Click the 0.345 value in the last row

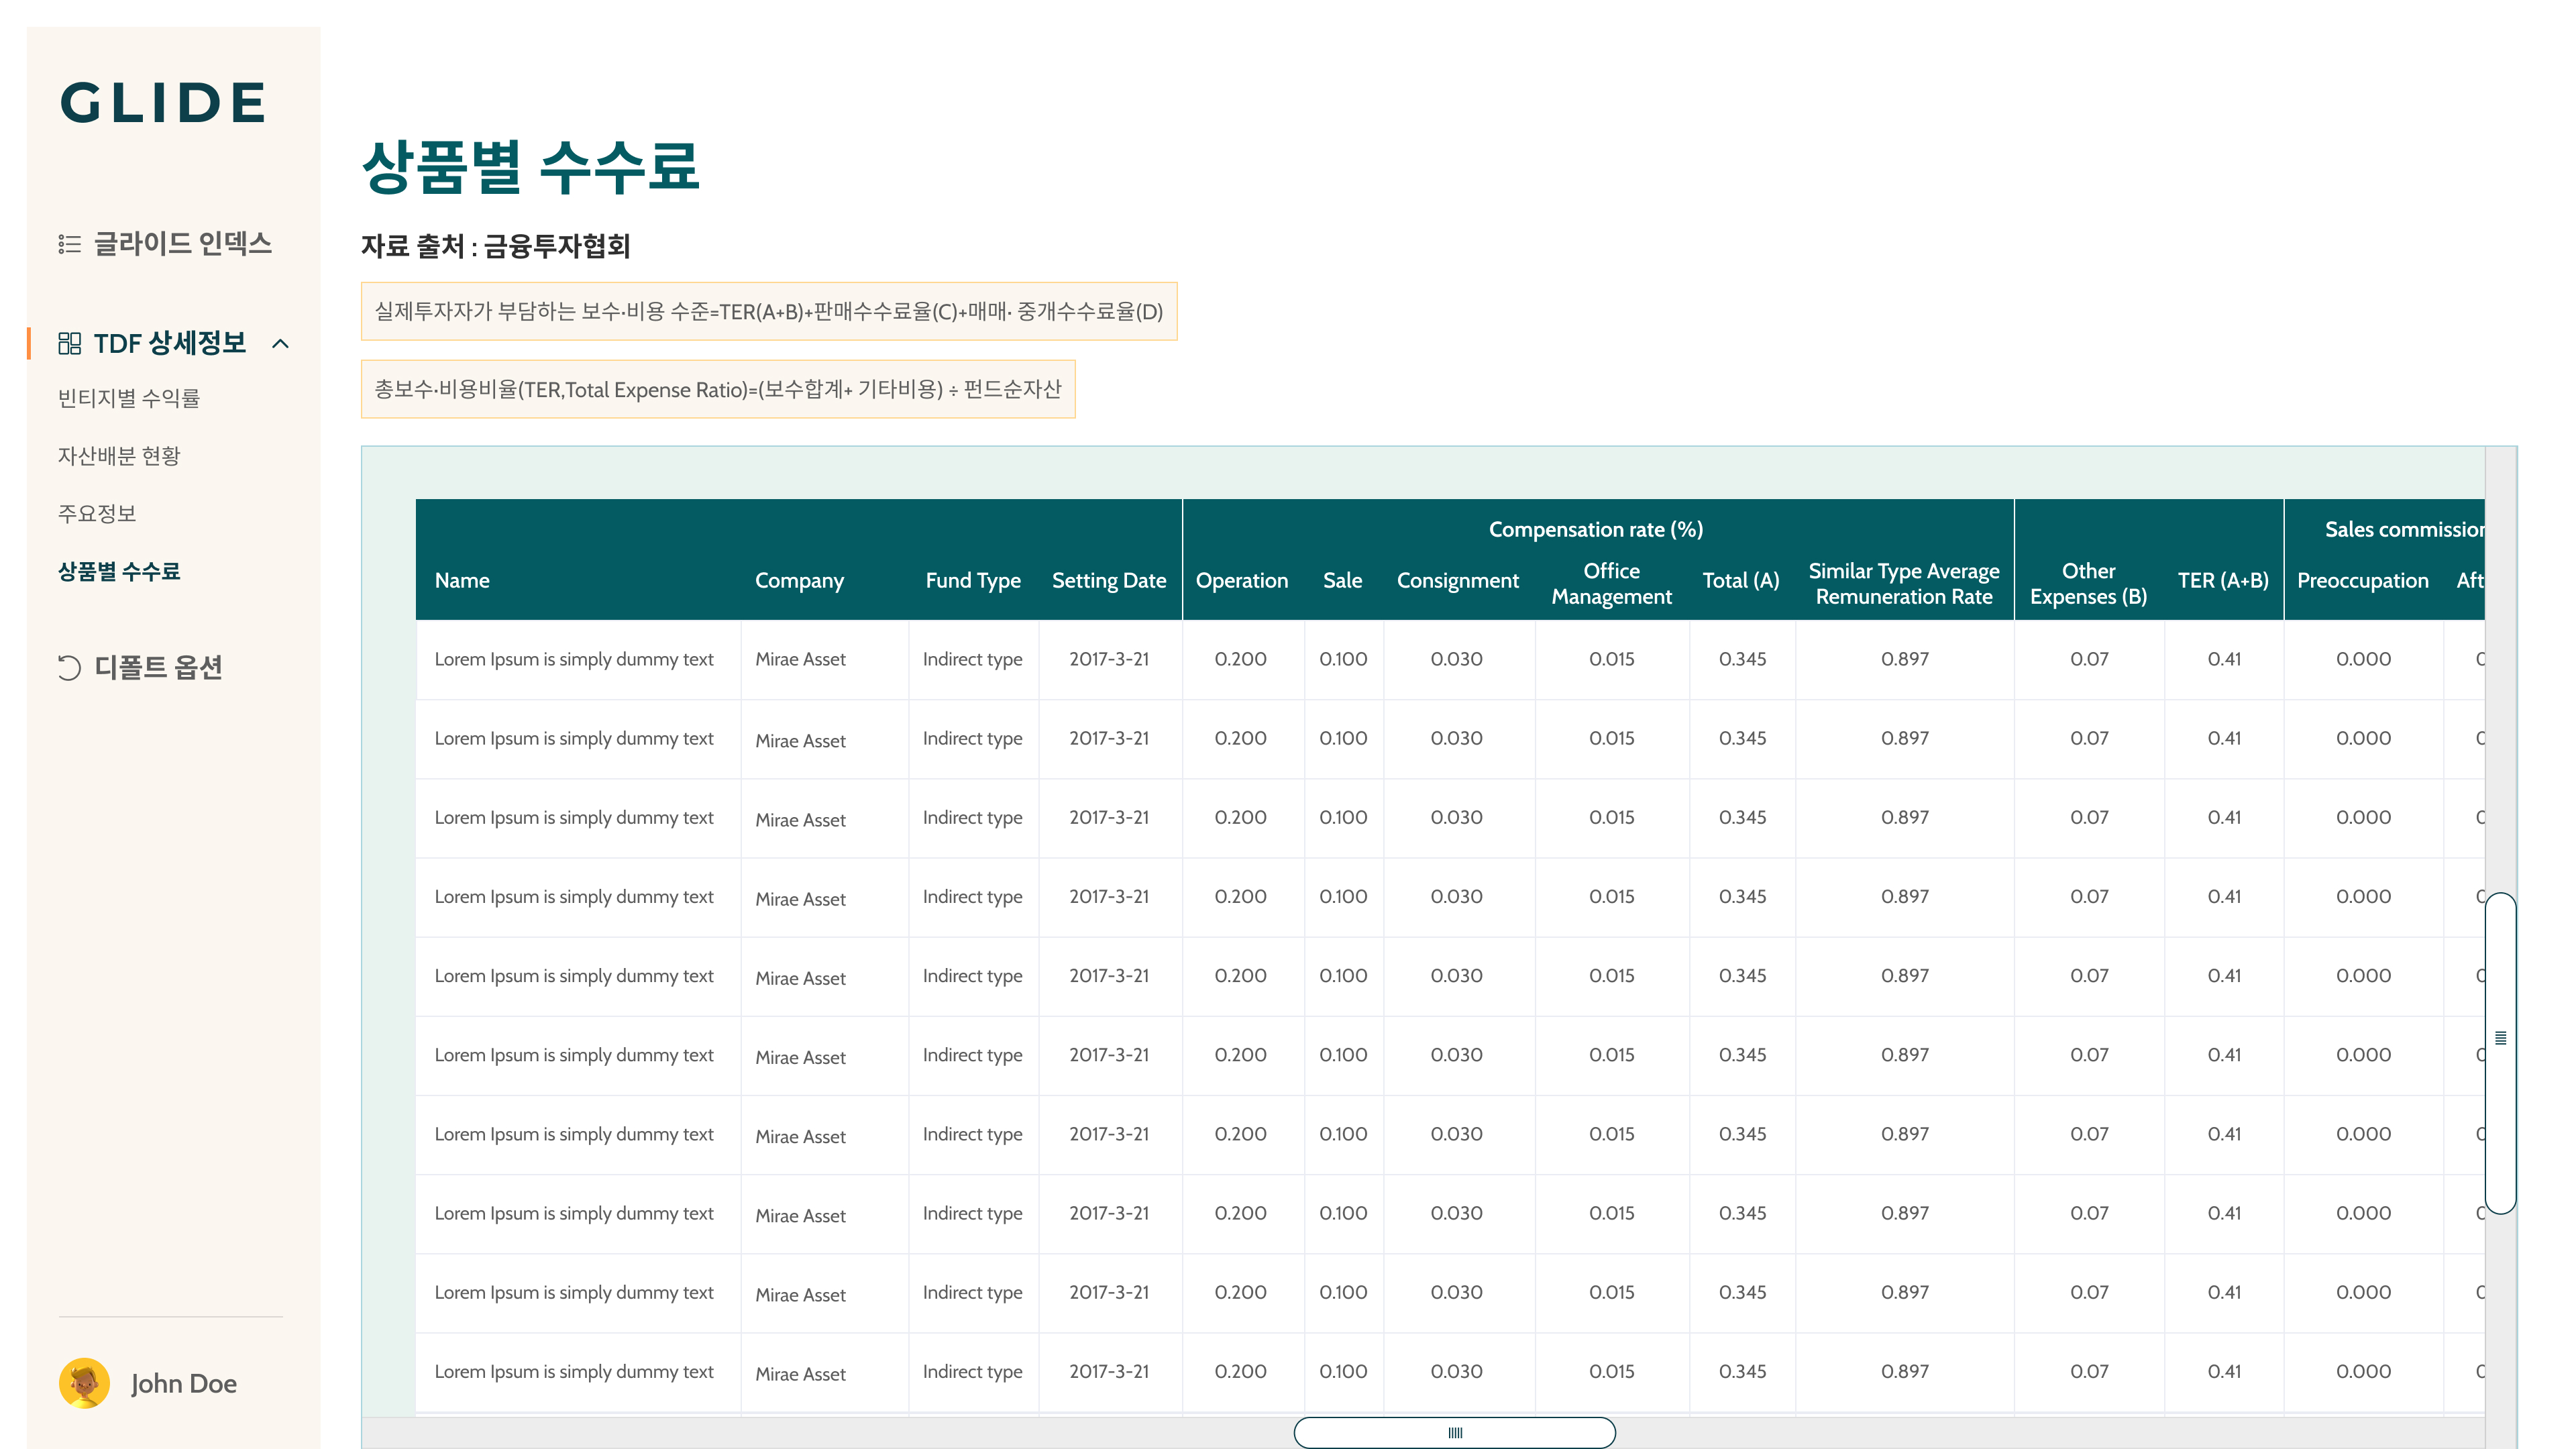click(x=1742, y=1371)
